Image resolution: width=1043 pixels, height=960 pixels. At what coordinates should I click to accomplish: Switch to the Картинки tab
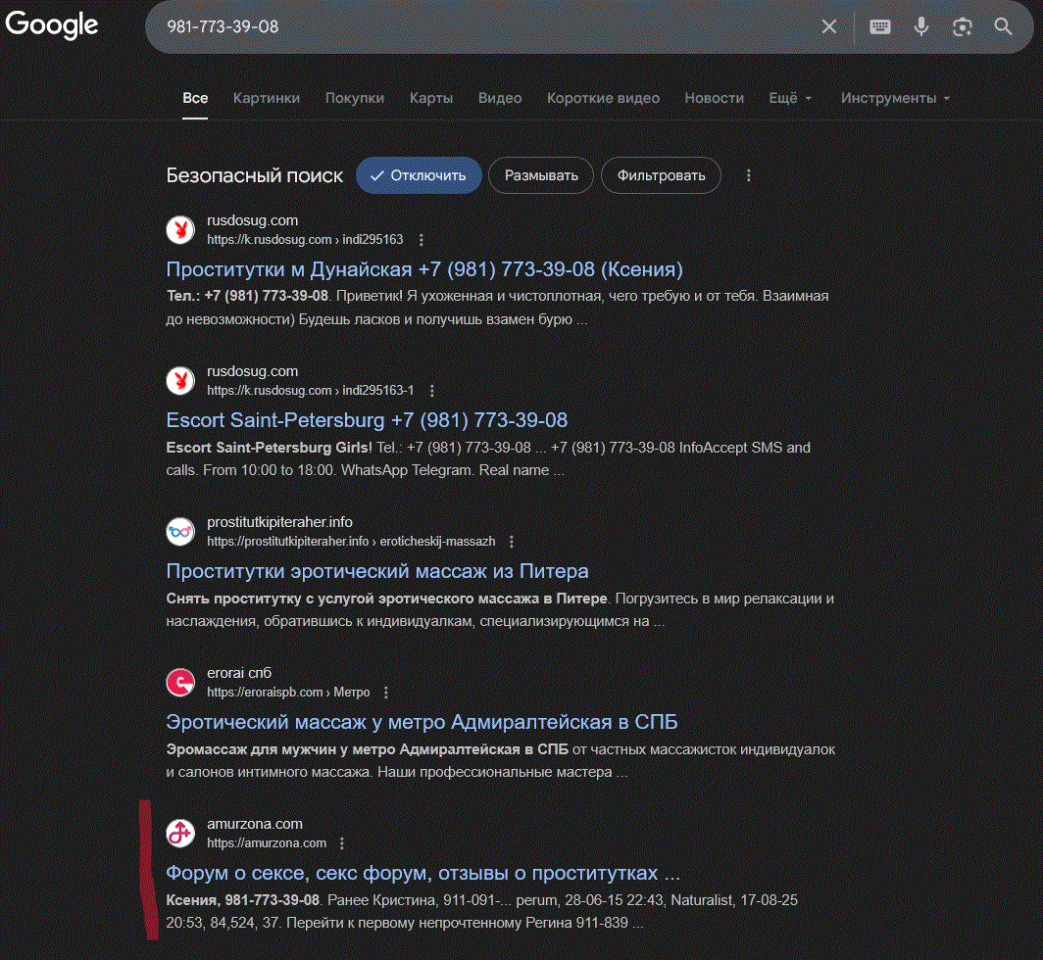[266, 98]
